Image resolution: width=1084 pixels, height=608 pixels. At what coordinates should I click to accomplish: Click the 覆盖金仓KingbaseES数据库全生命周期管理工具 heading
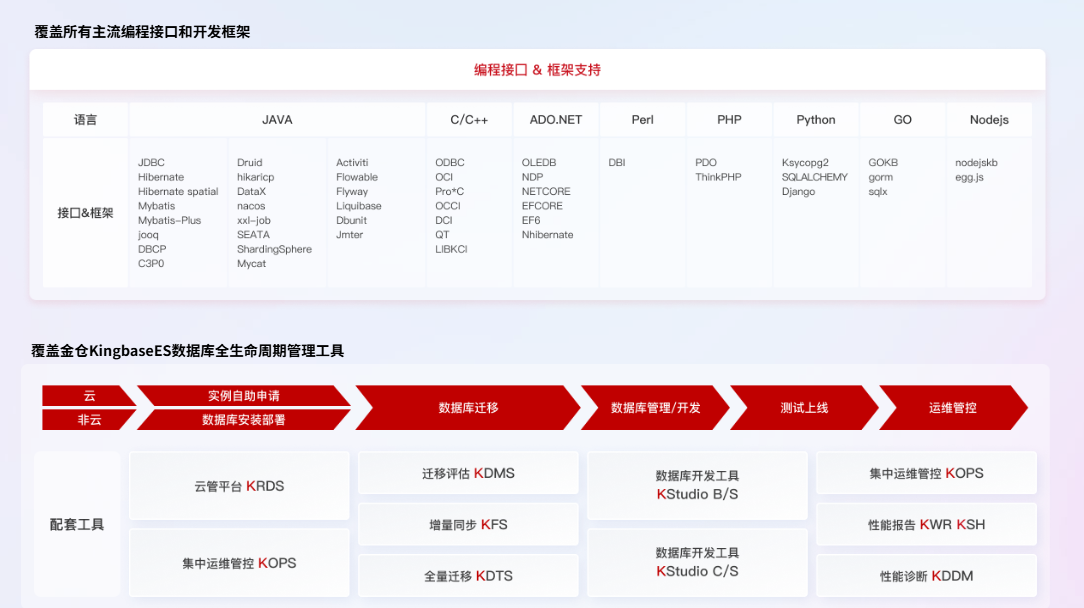click(x=187, y=351)
